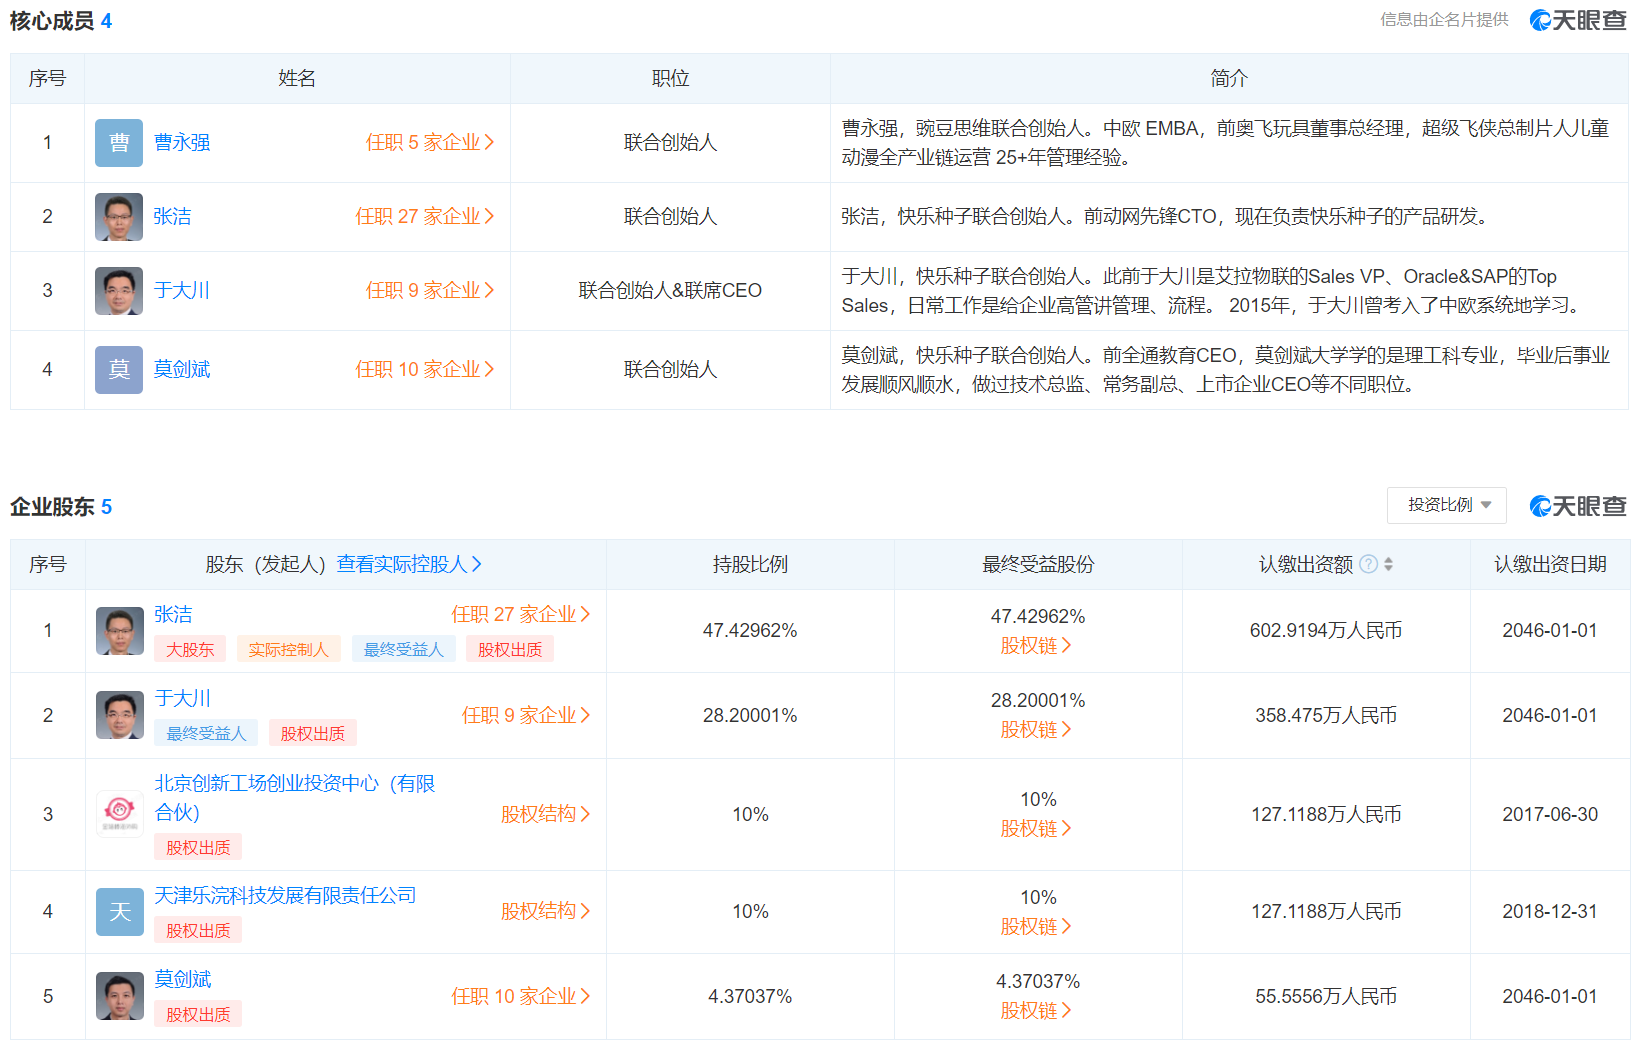Open the 天津乐浣科技发展有限责任公司 link
Screen dimensions: 1636x1042
point(285,896)
